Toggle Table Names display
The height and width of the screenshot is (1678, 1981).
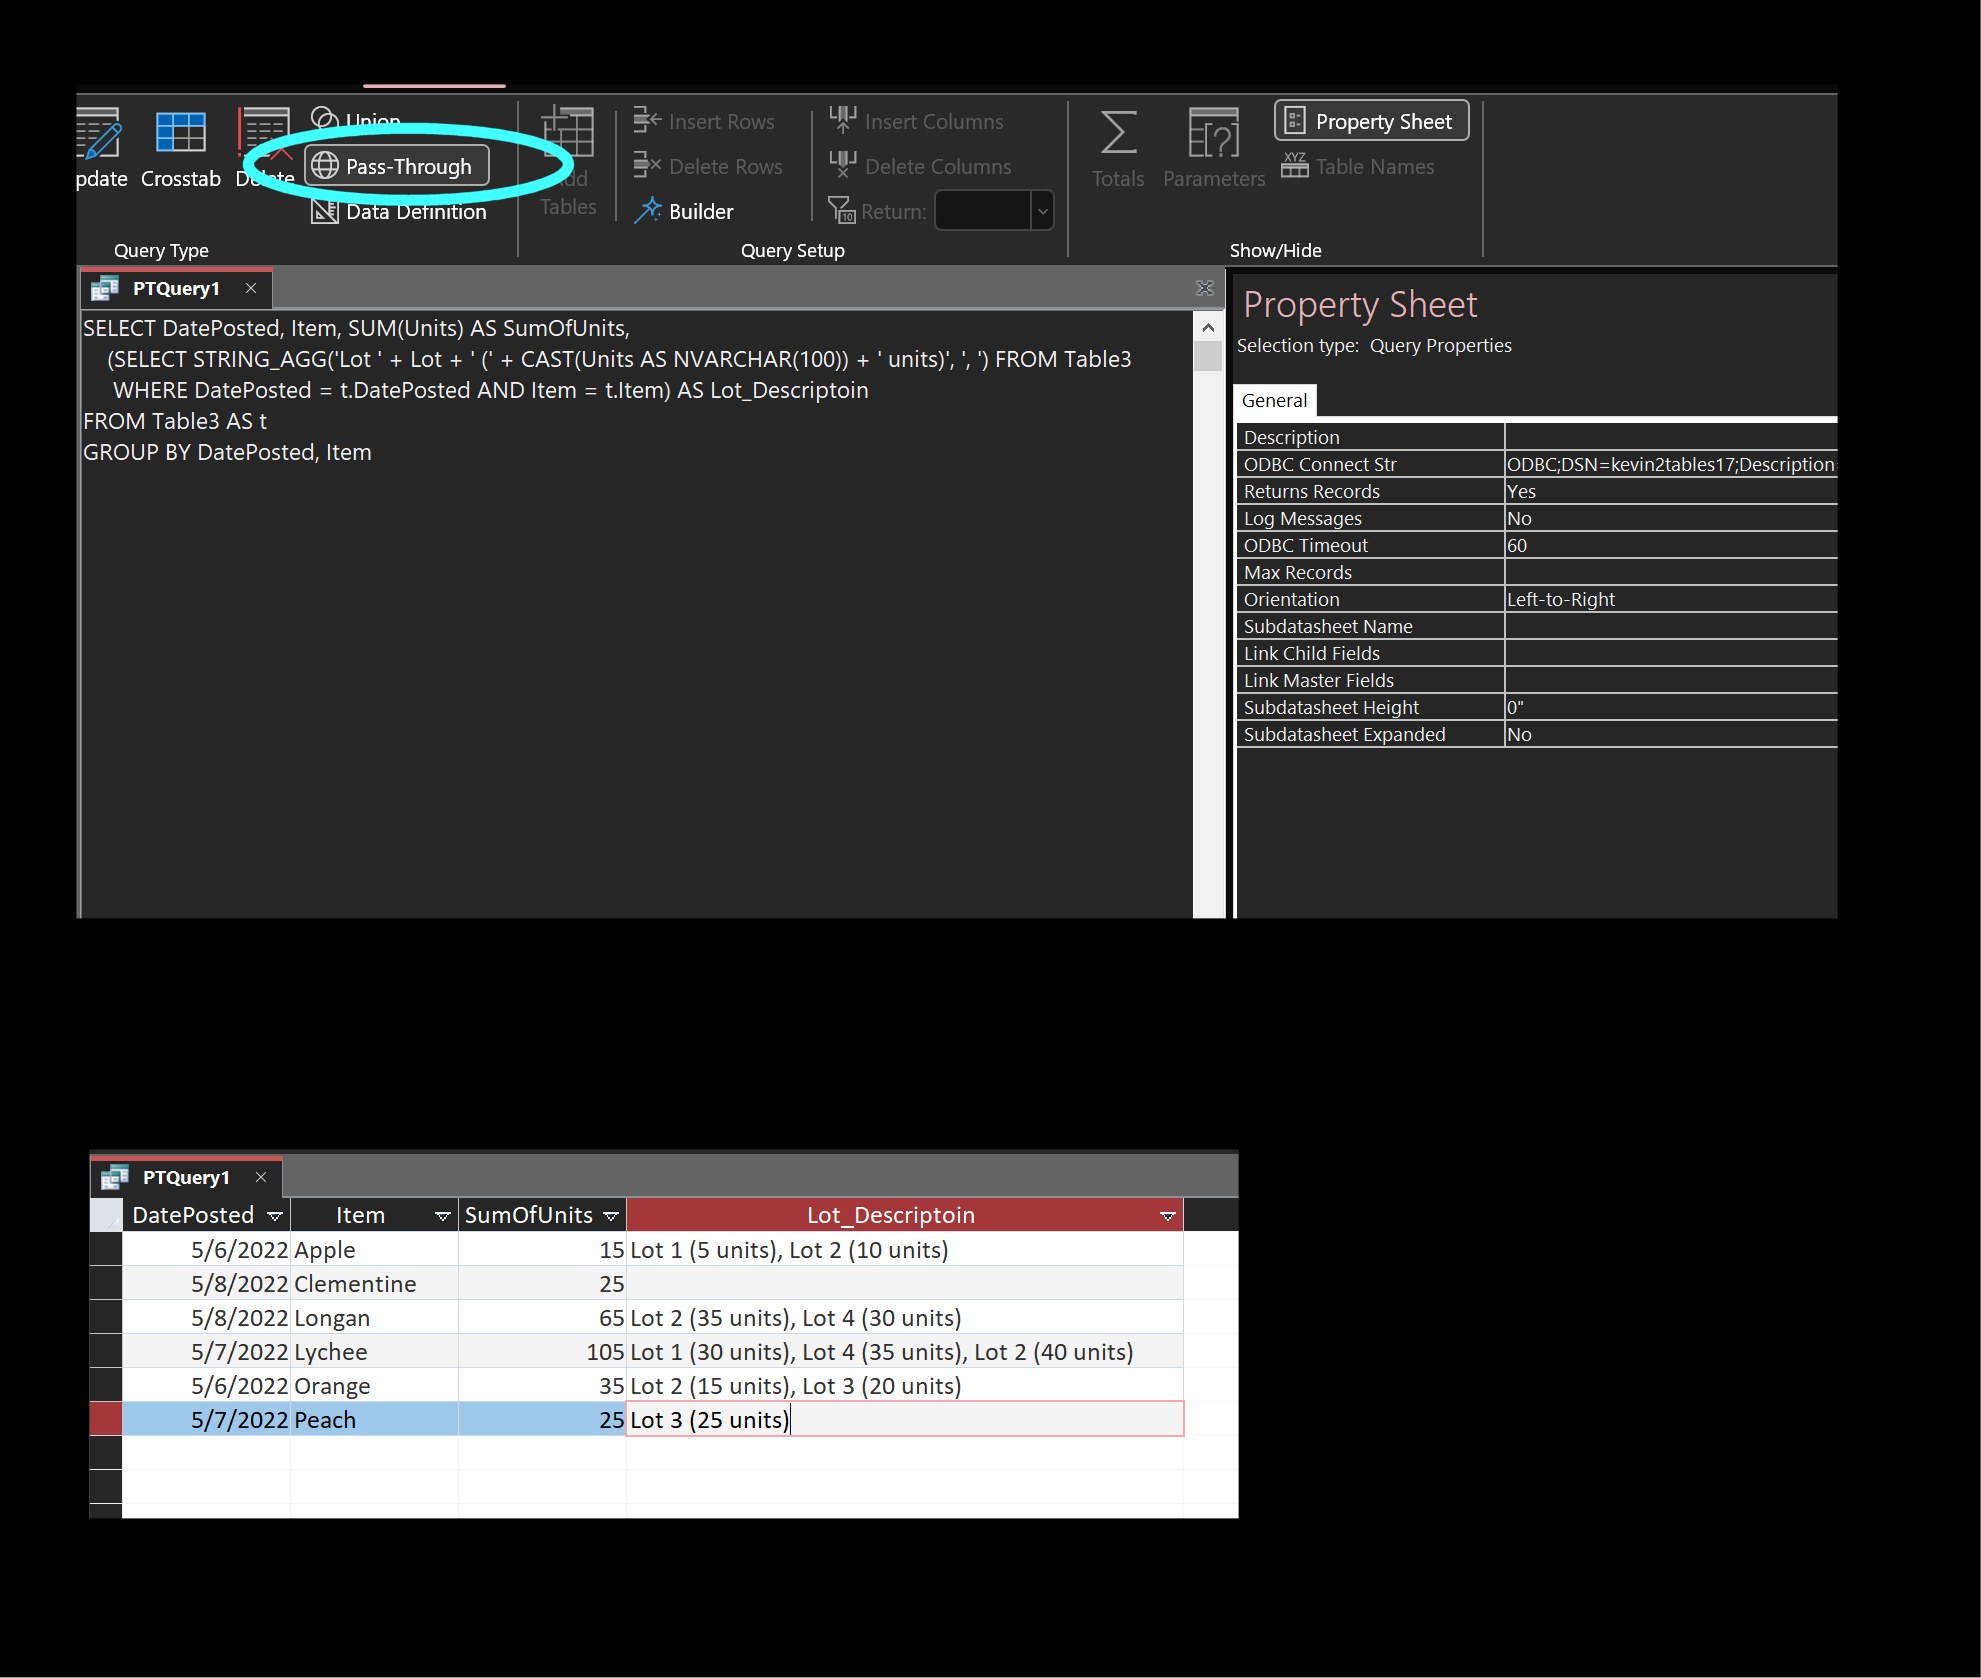pyautogui.click(x=1358, y=166)
